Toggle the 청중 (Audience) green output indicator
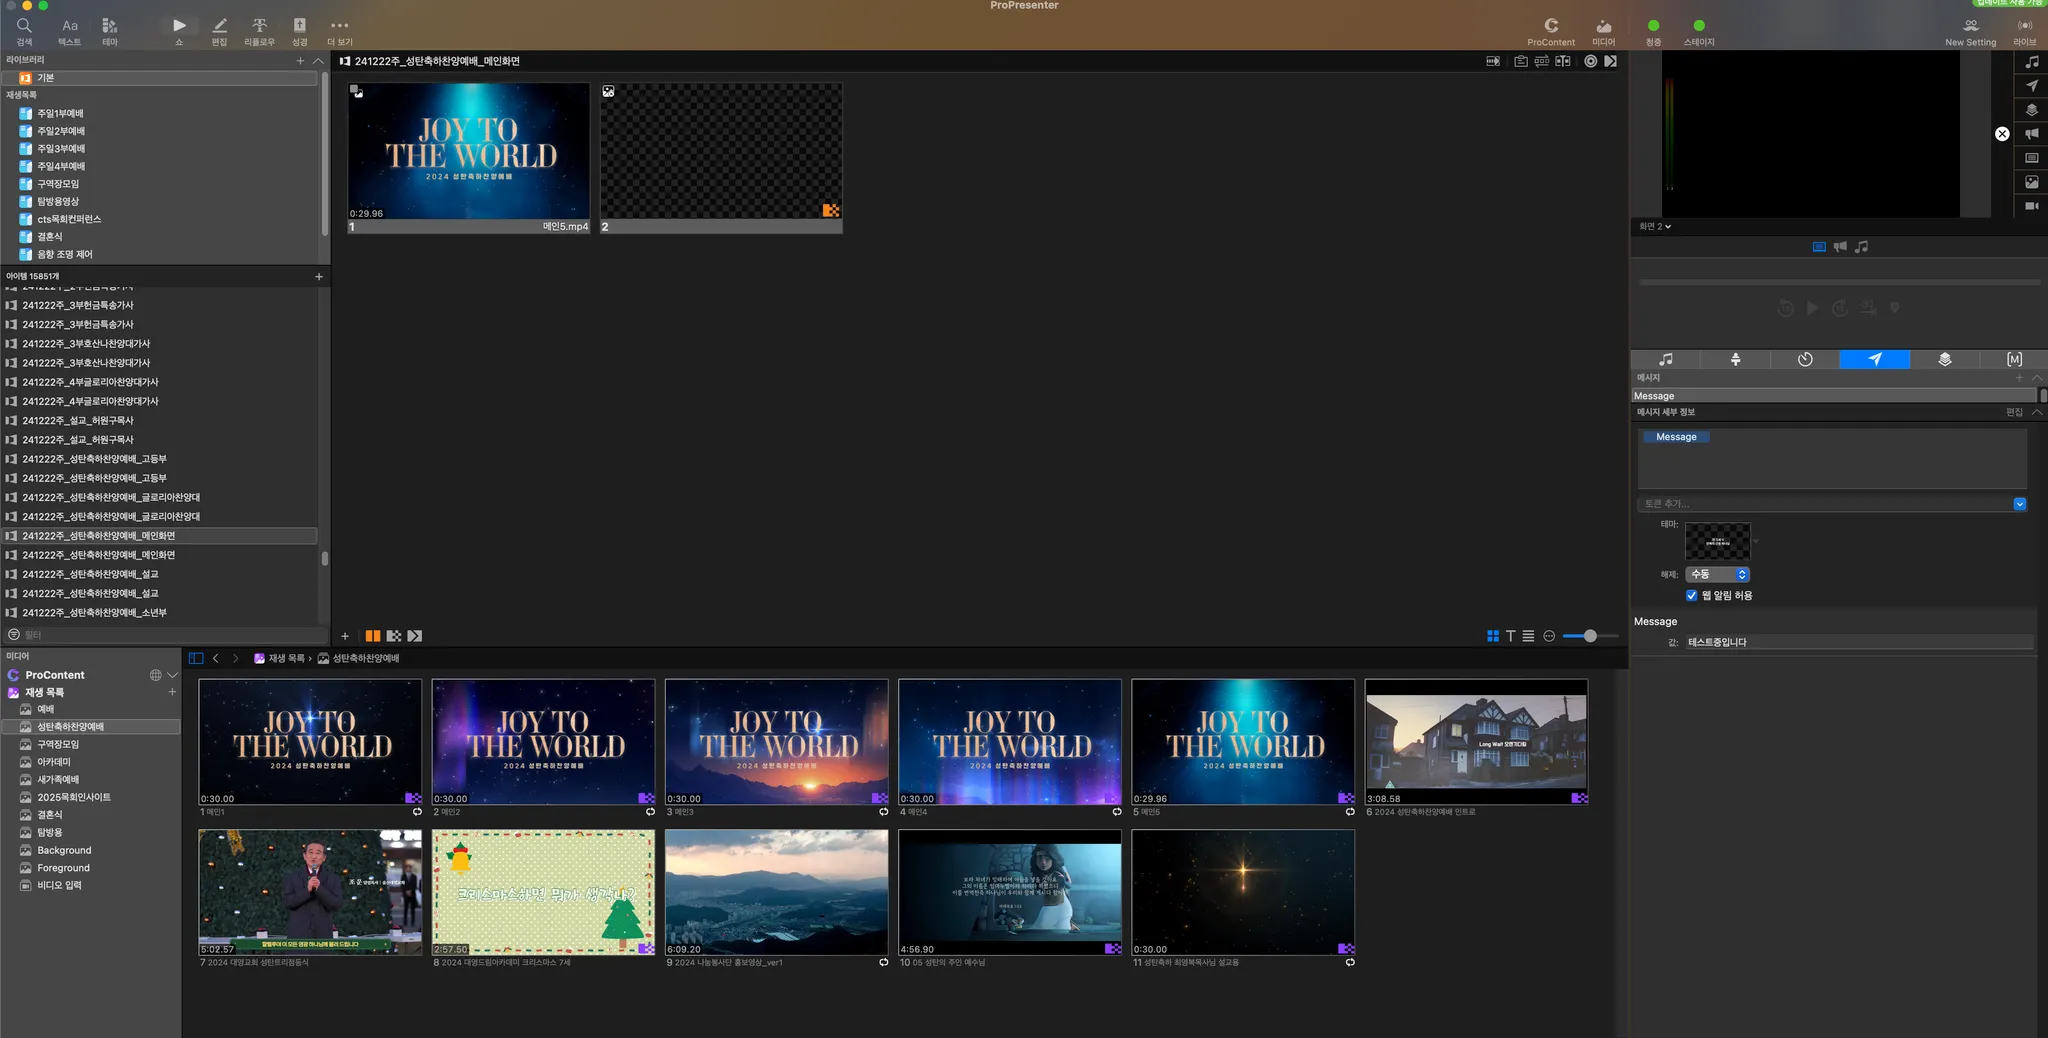This screenshot has height=1038, width=2048. [1653, 26]
